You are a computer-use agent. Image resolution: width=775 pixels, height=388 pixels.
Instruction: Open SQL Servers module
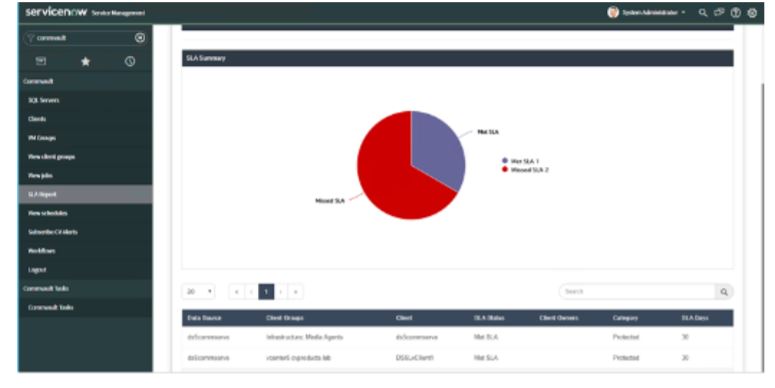[85, 100]
